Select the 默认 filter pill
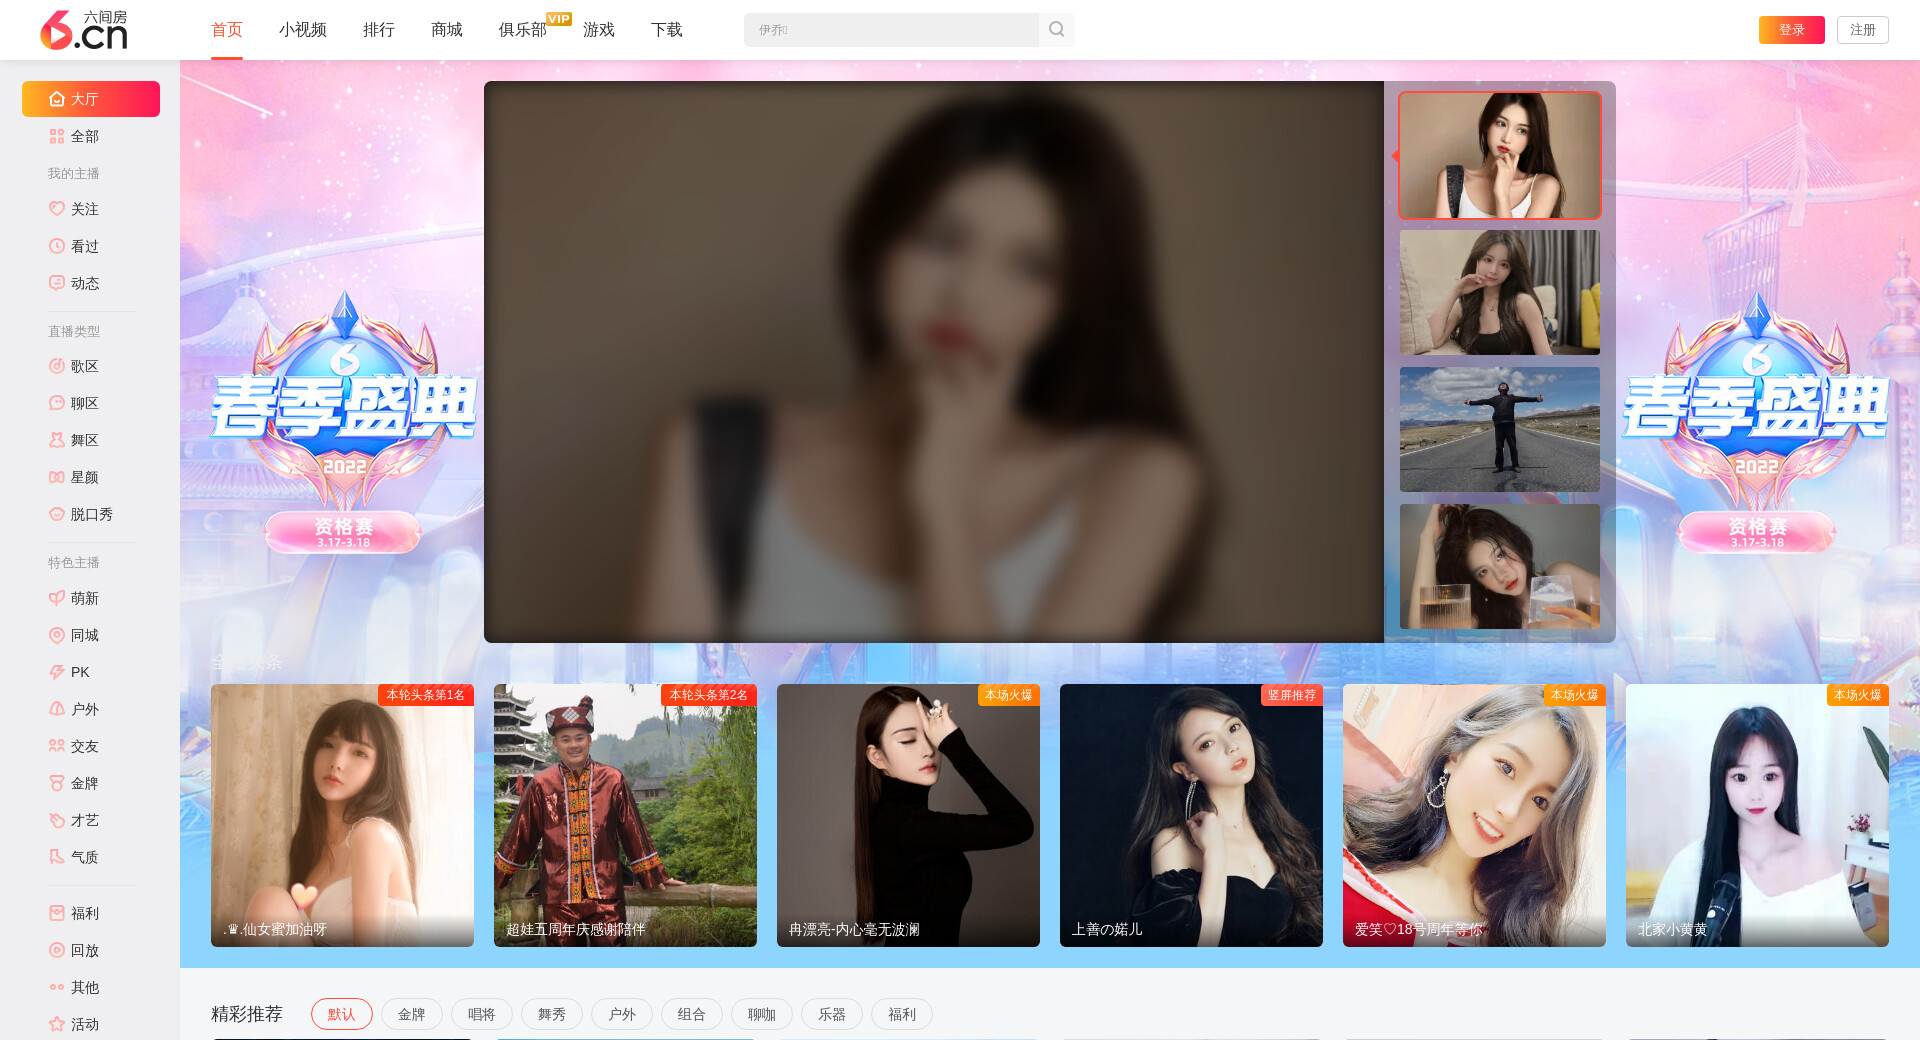 pos(341,1014)
